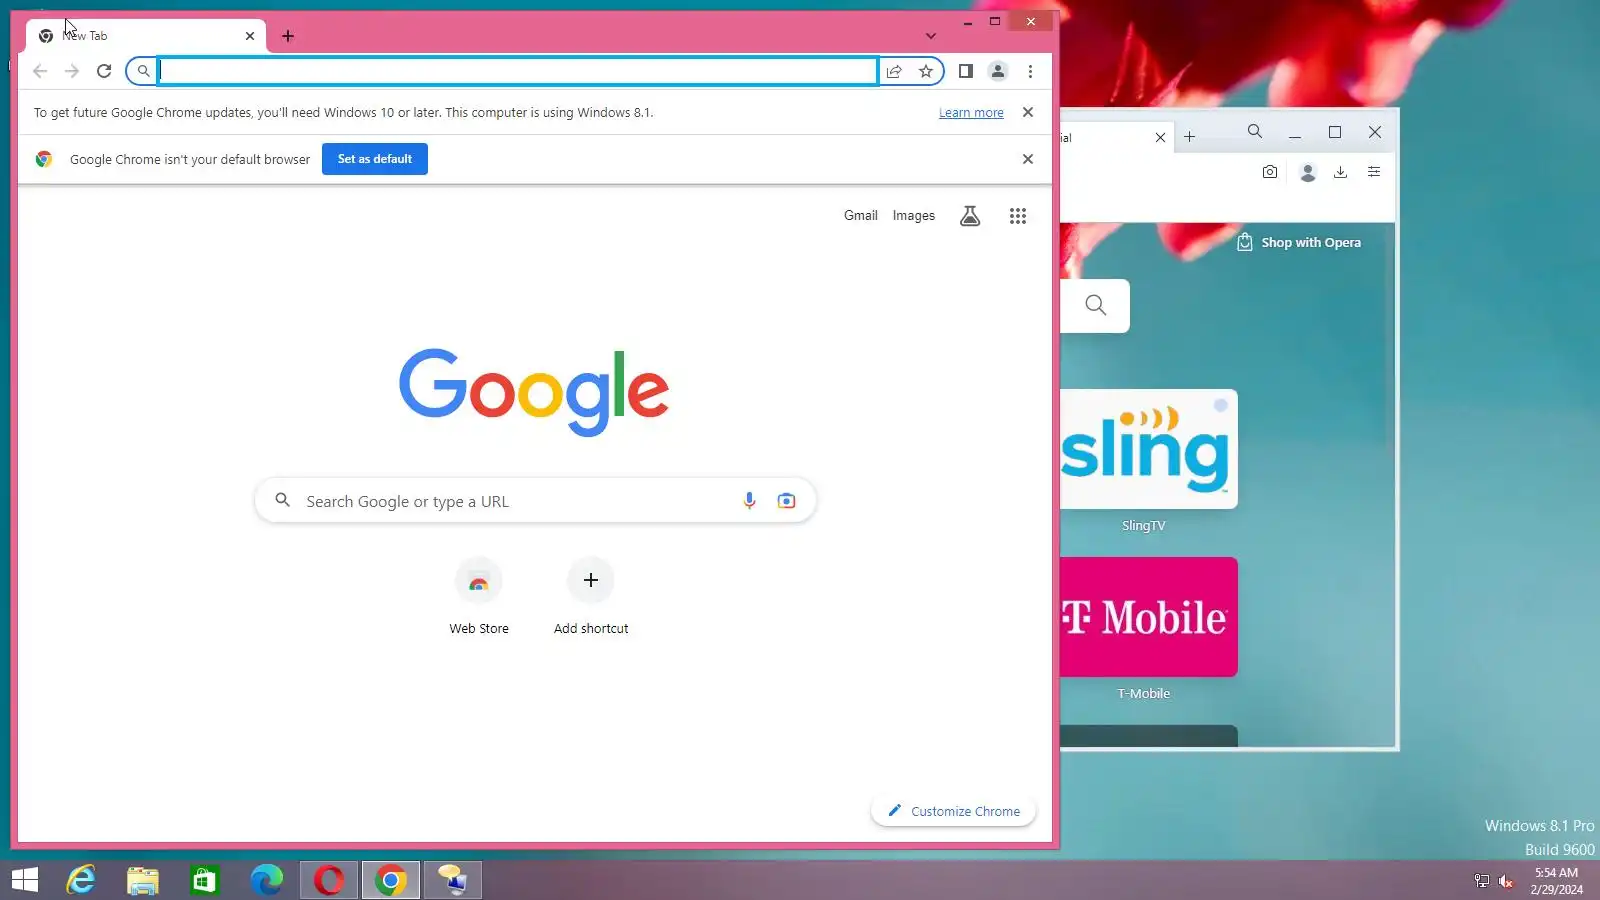Viewport: 1600px width, 900px height.
Task: Take a snapshot in Opera
Action: click(1270, 172)
